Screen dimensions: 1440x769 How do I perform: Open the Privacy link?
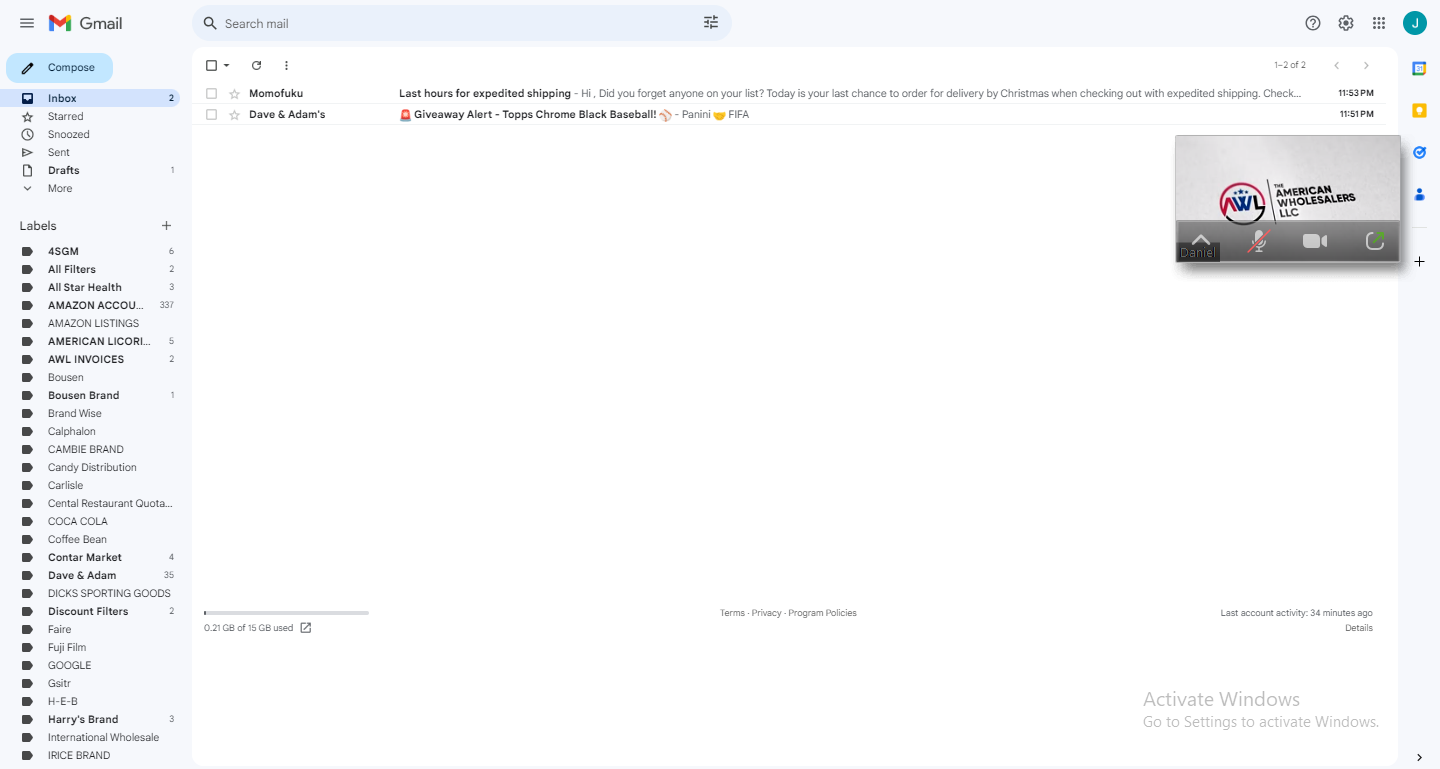[x=767, y=613]
